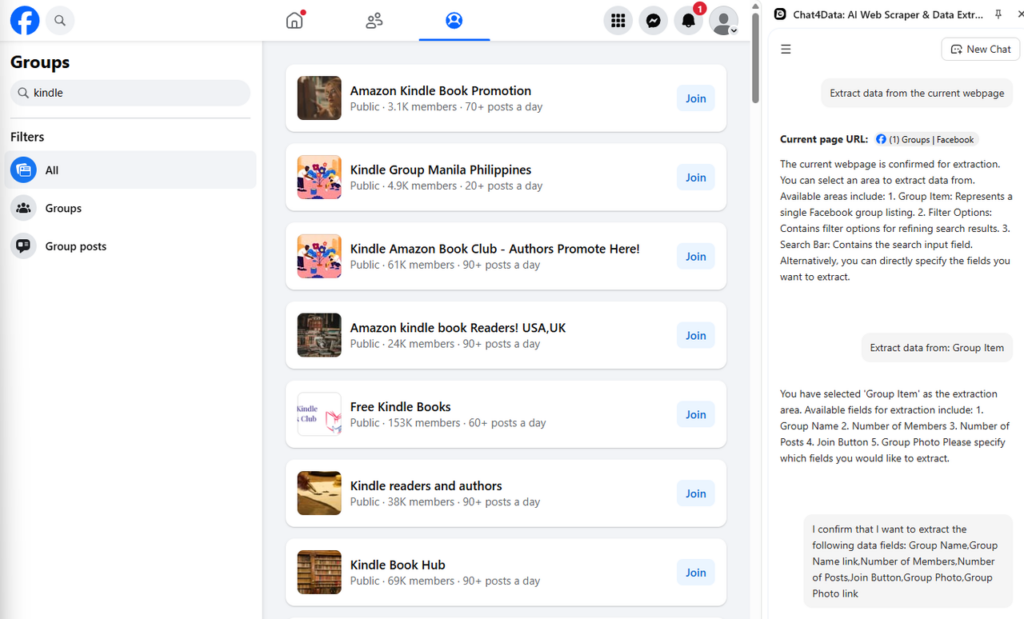This screenshot has width=1024, height=619.
Task: Open Messenger from the top bar
Action: (x=653, y=20)
